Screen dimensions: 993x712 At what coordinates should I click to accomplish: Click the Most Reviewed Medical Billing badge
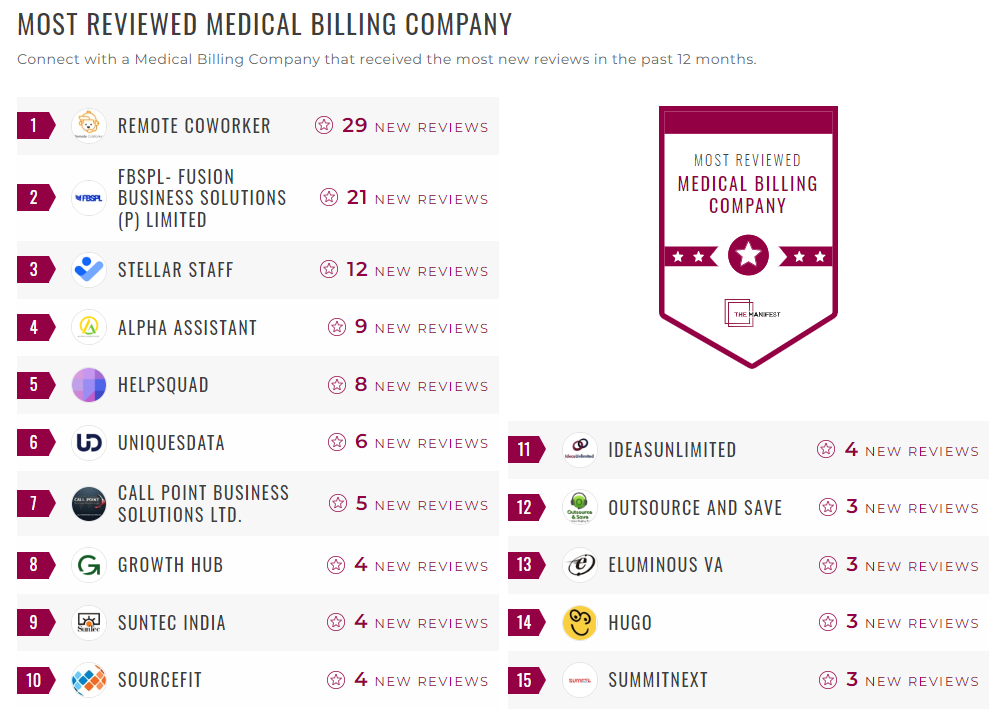click(748, 235)
